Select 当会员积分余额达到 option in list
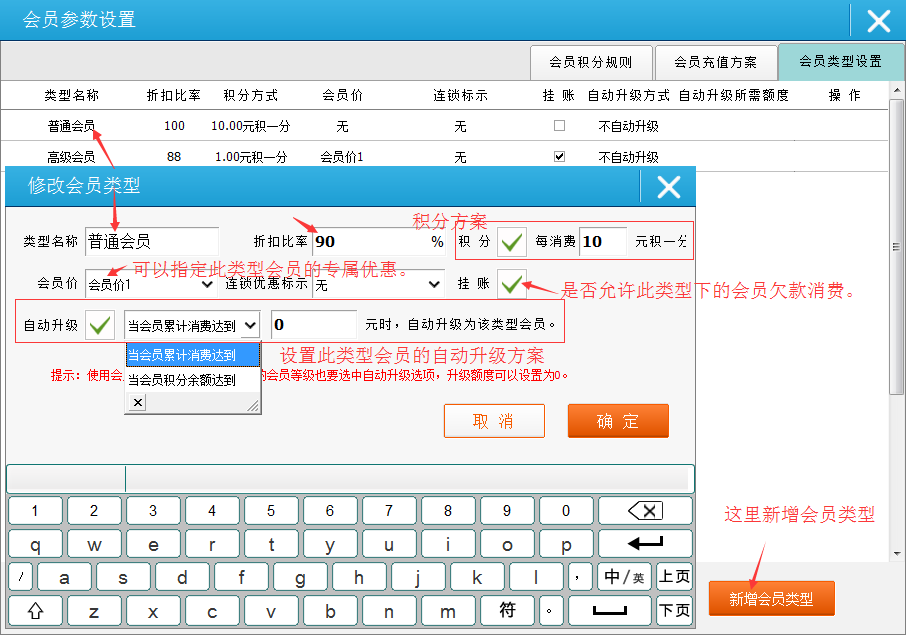The height and width of the screenshot is (635, 906). 182,379
